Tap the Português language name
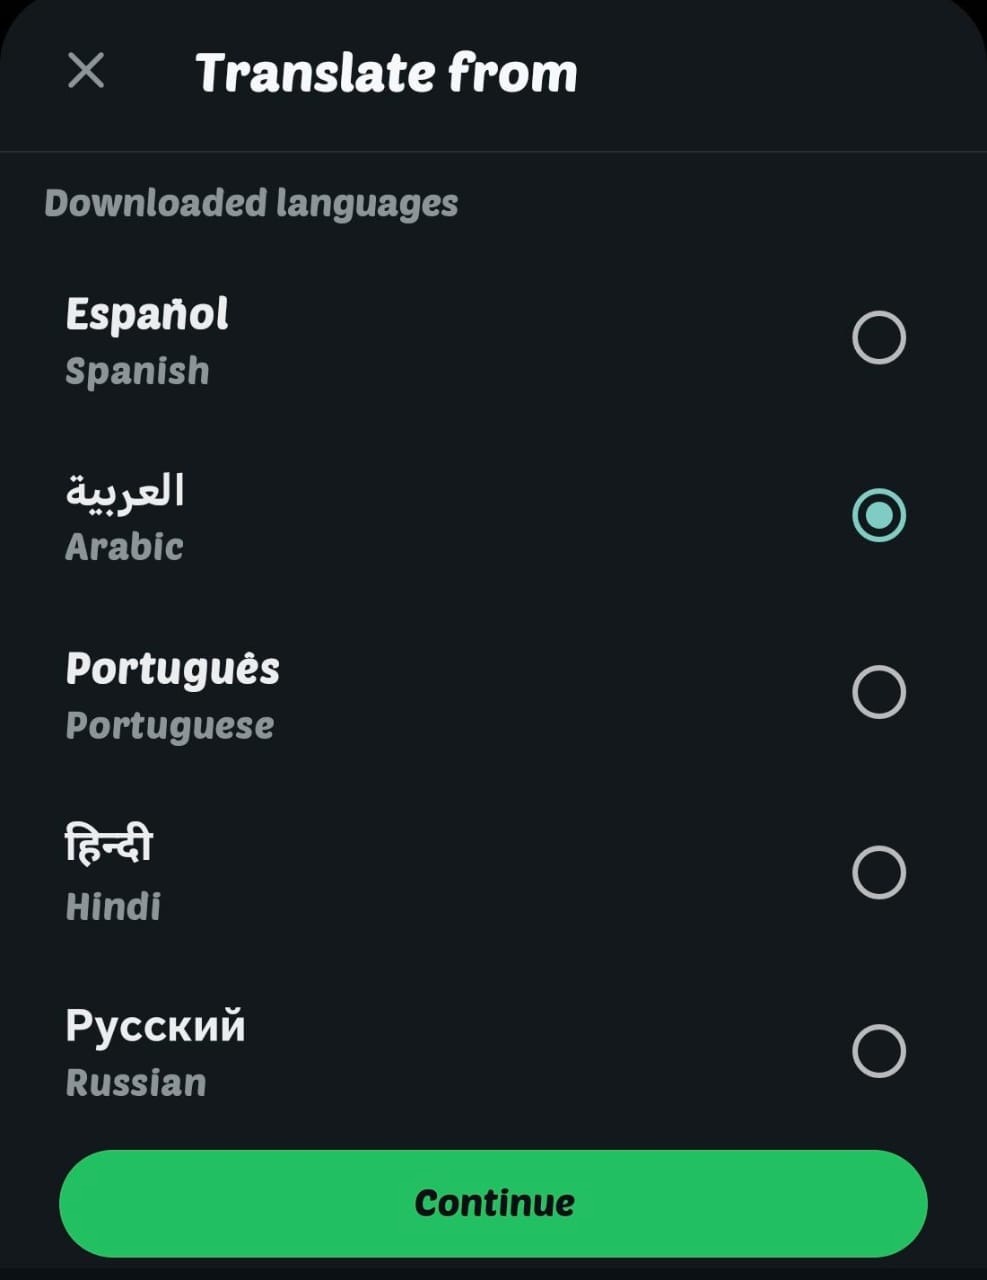 click(173, 670)
